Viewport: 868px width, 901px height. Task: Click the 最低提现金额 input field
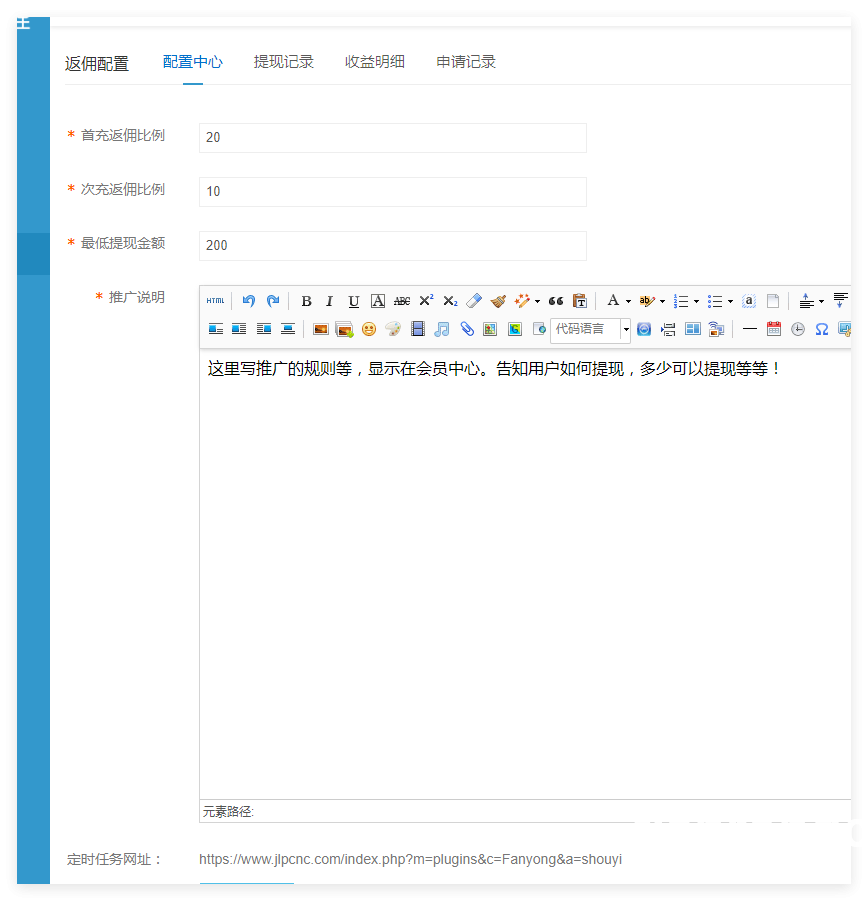(x=393, y=246)
